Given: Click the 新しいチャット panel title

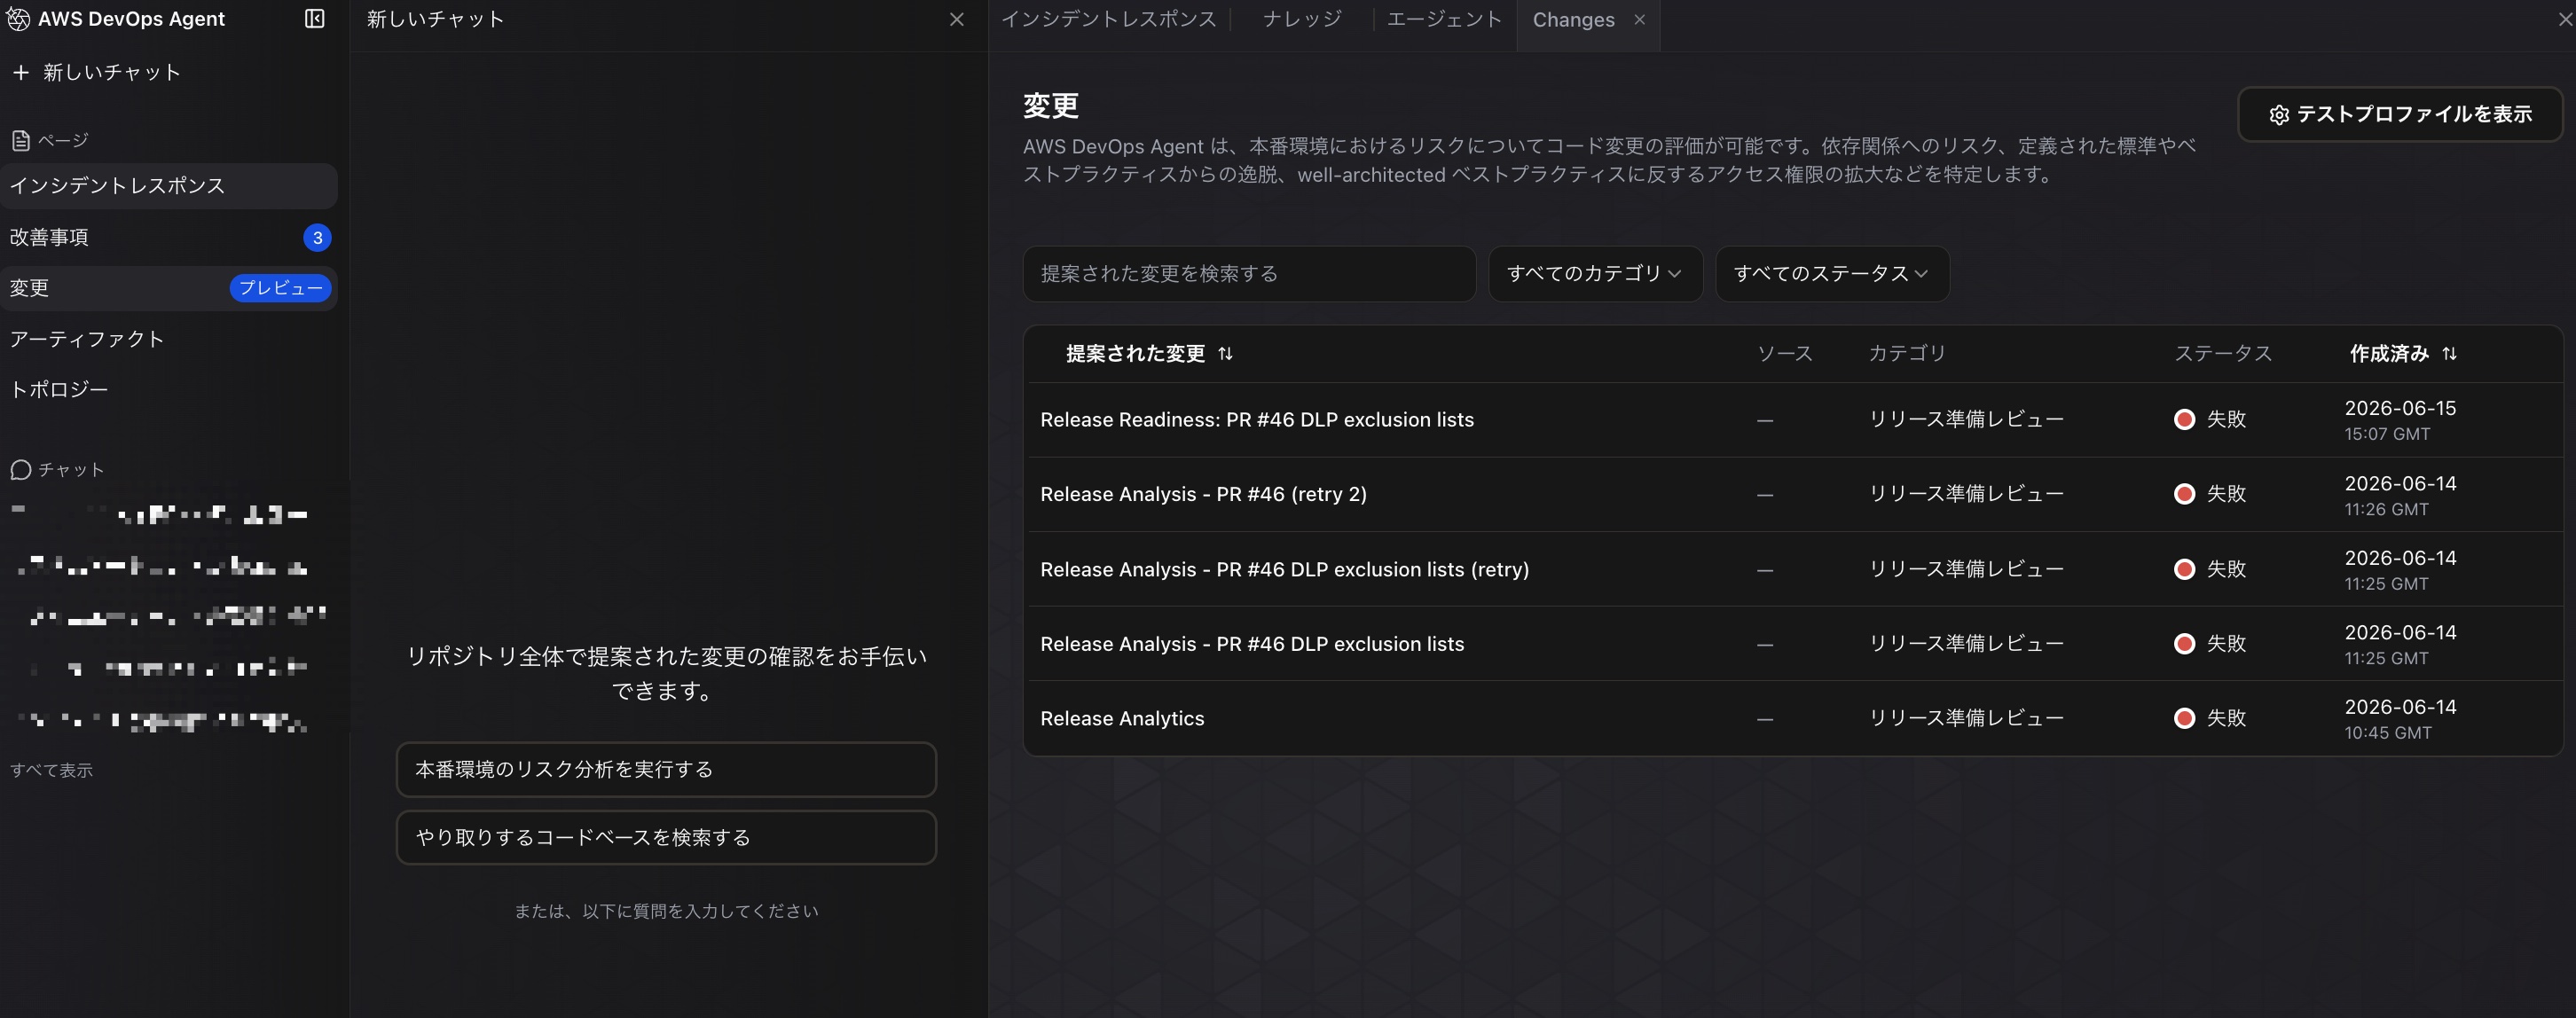Looking at the screenshot, I should pos(435,19).
